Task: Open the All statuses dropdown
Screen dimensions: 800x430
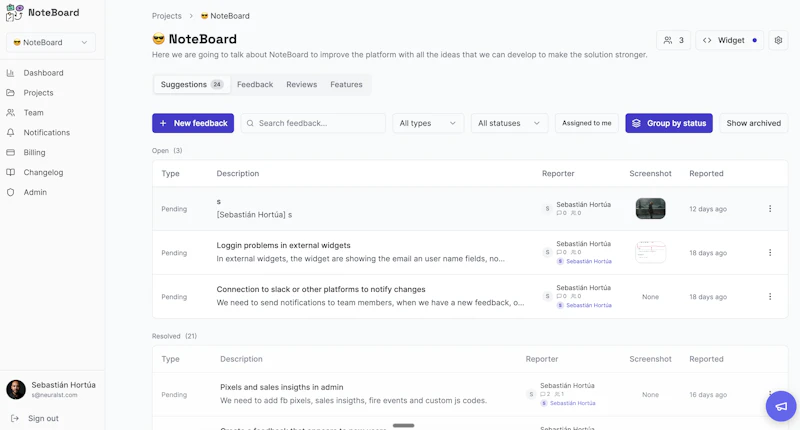Action: coord(509,123)
